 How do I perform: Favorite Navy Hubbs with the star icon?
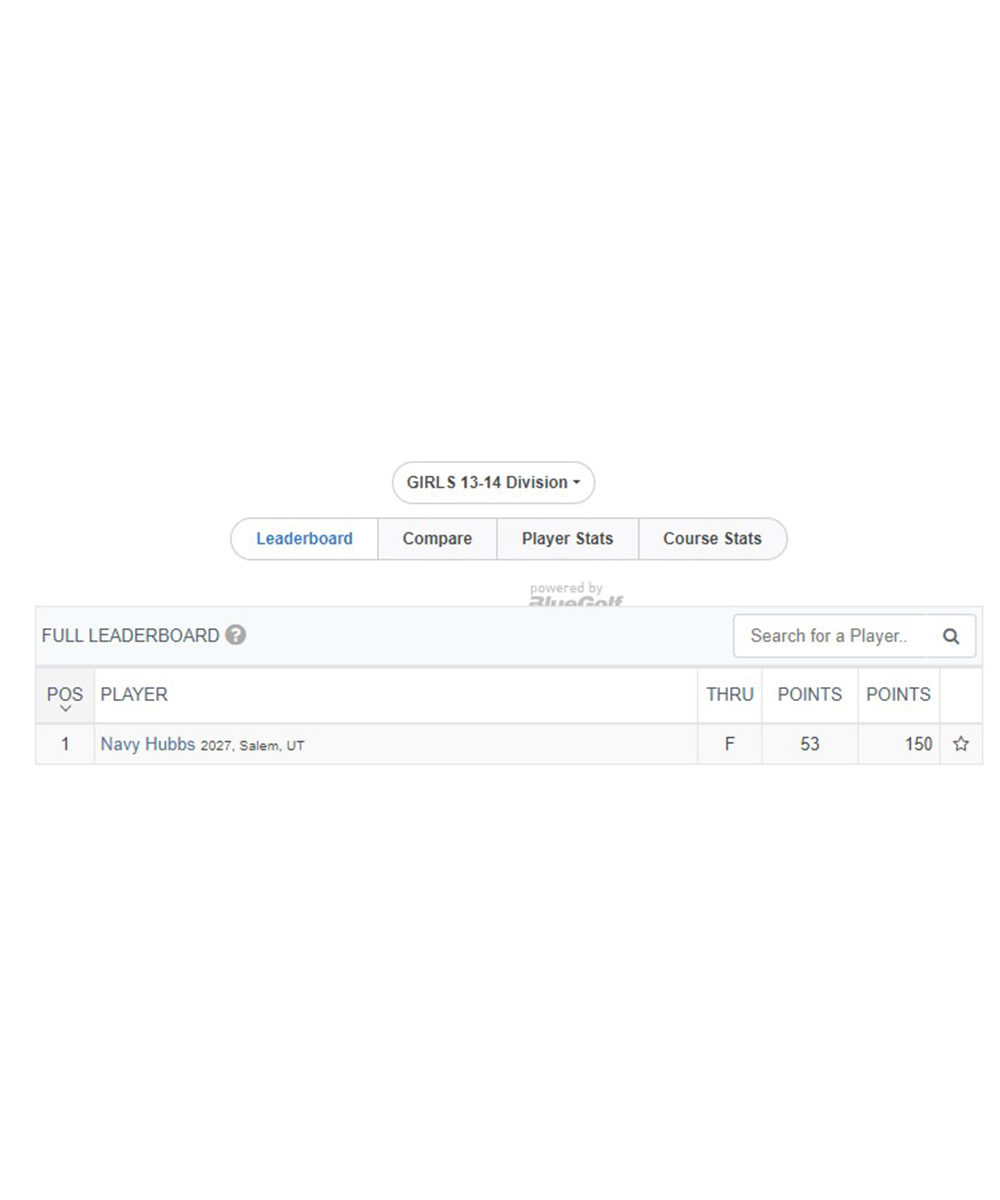[961, 745]
